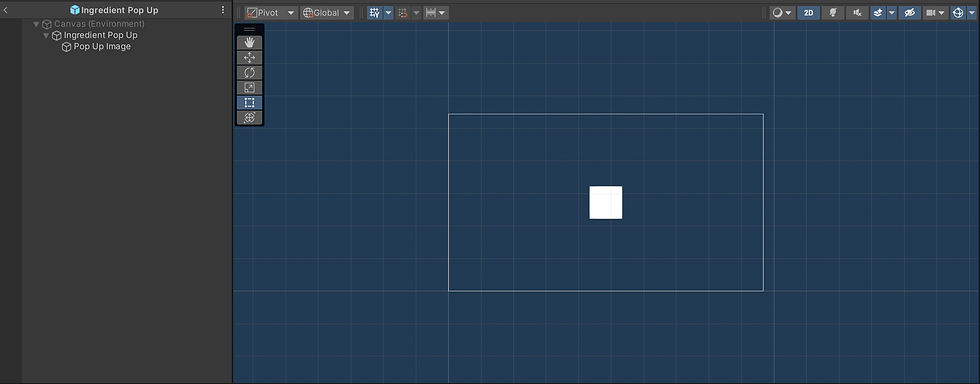Viewport: 980px width, 384px height.
Task: Toggle 2D view mode
Action: click(x=808, y=13)
